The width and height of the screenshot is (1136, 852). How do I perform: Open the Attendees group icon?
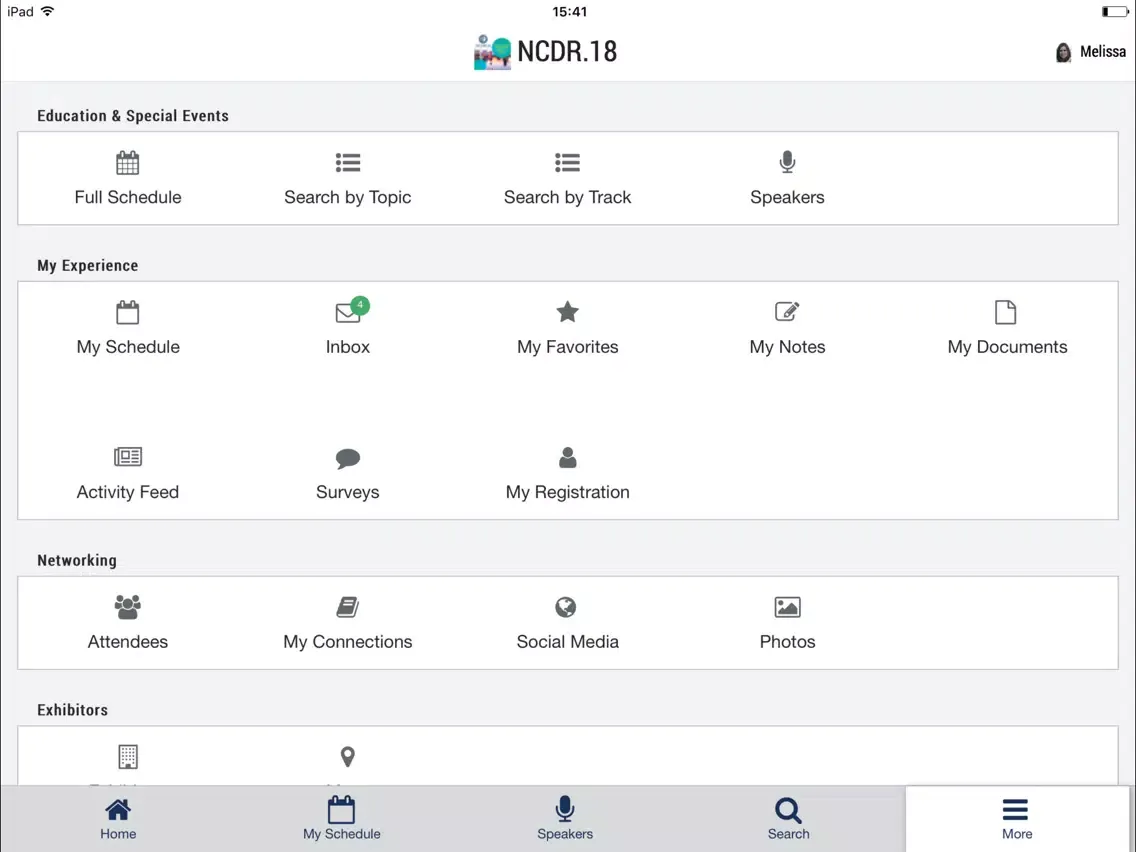click(x=128, y=607)
